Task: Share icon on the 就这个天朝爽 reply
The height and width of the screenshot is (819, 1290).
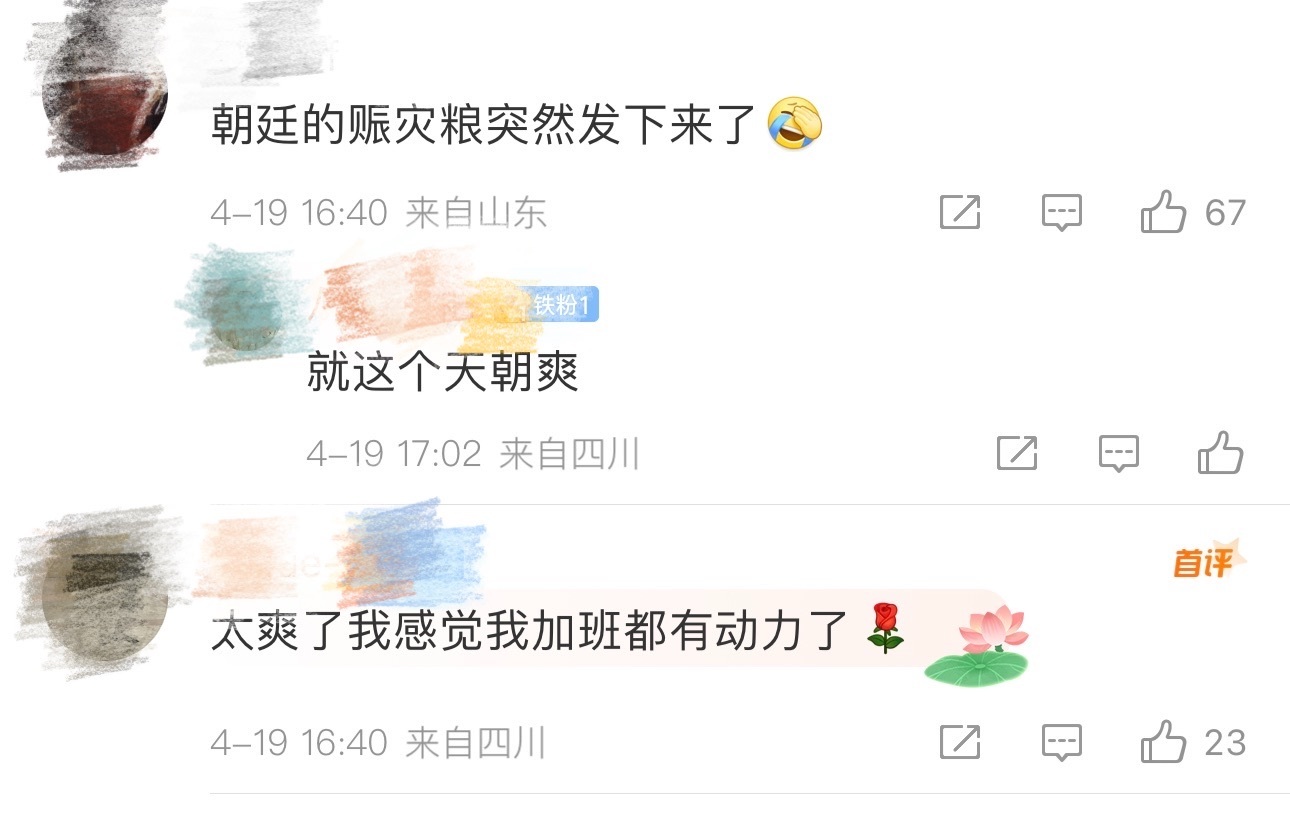Action: click(x=1017, y=454)
